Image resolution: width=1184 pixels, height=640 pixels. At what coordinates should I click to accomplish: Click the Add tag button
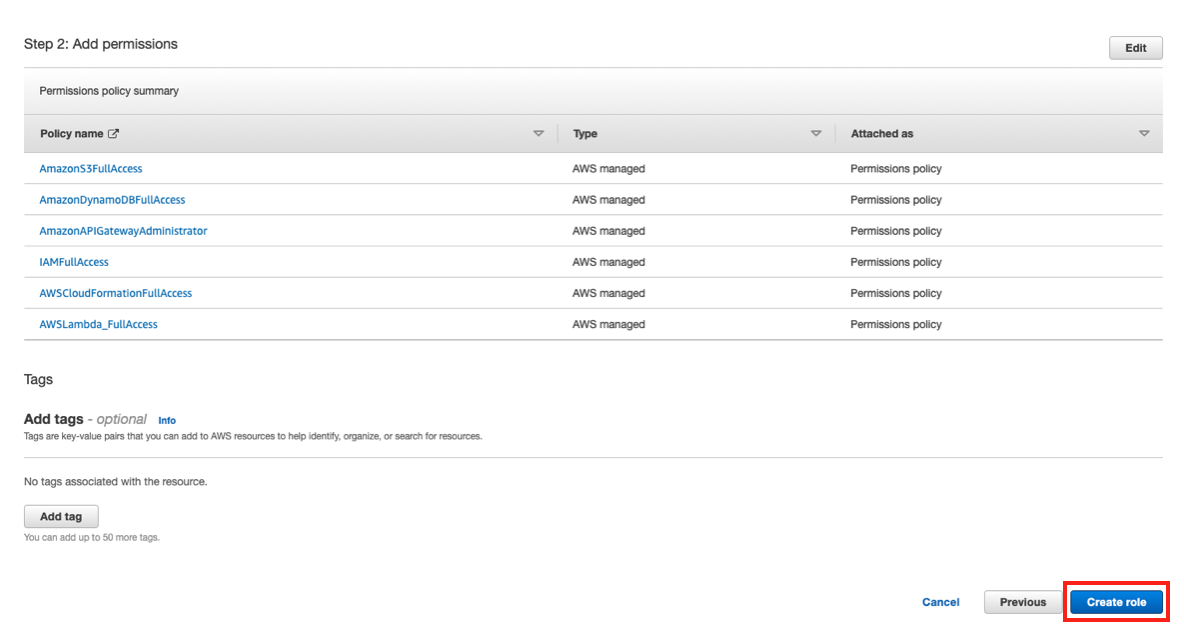tap(61, 516)
